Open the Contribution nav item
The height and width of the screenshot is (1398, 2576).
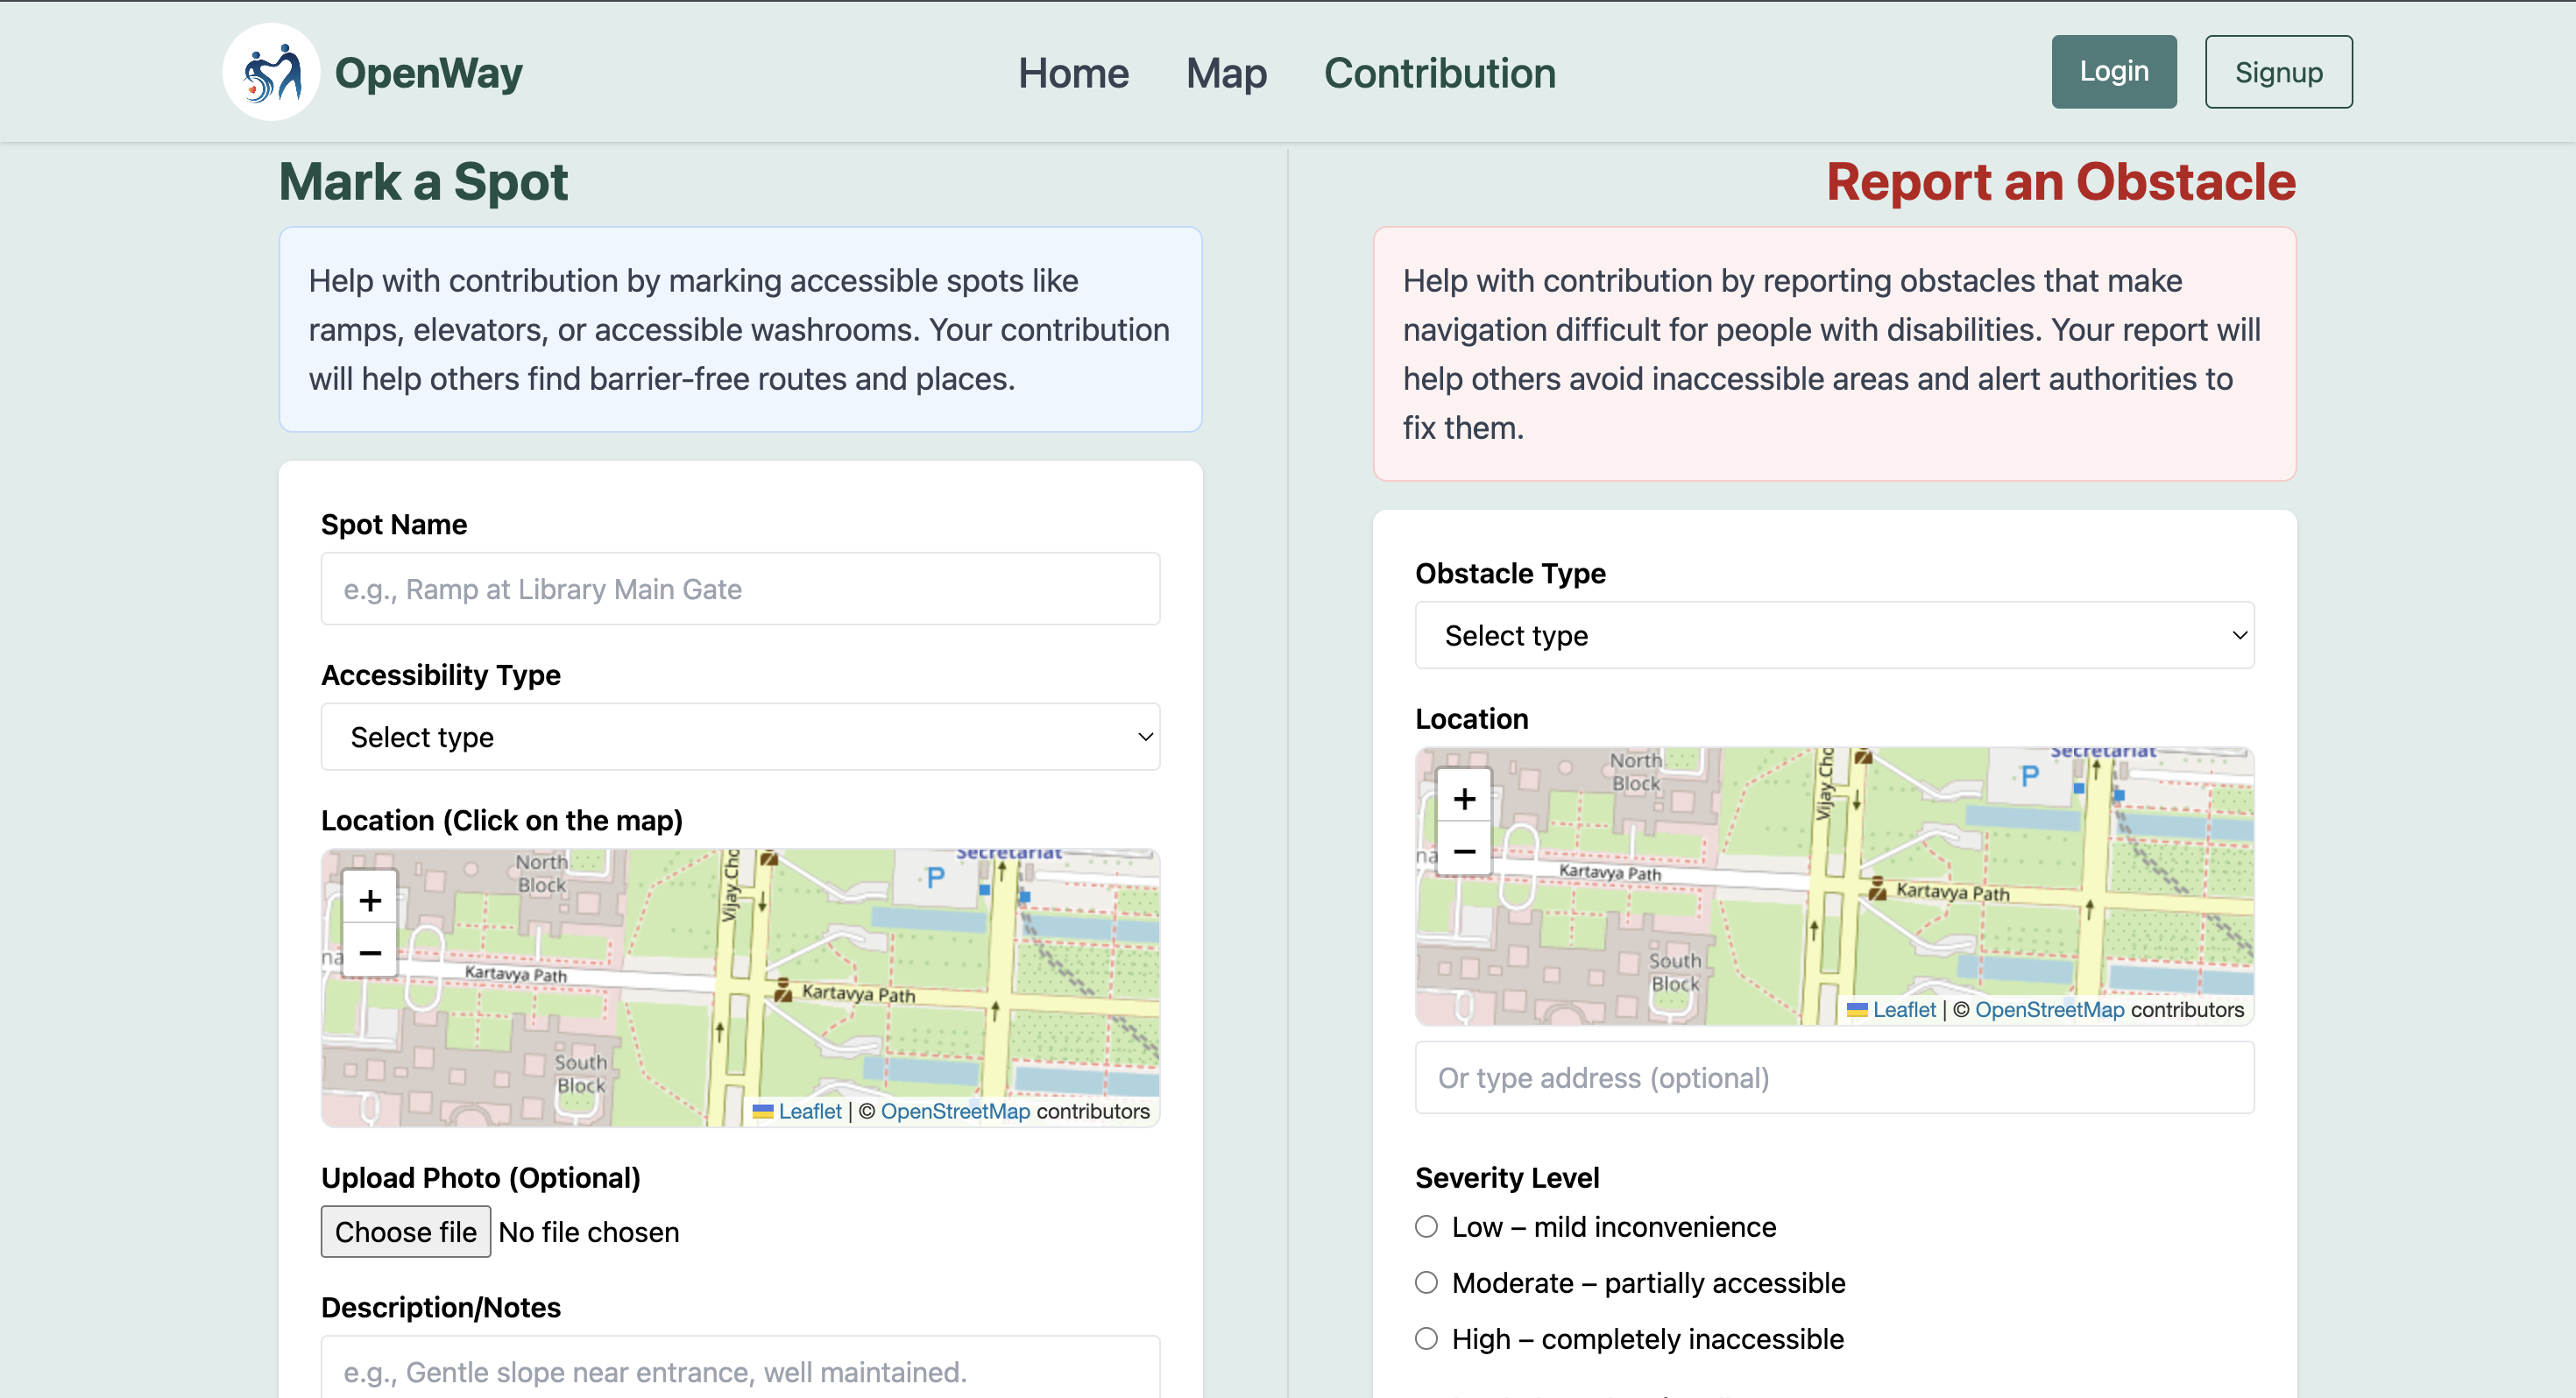(1439, 73)
